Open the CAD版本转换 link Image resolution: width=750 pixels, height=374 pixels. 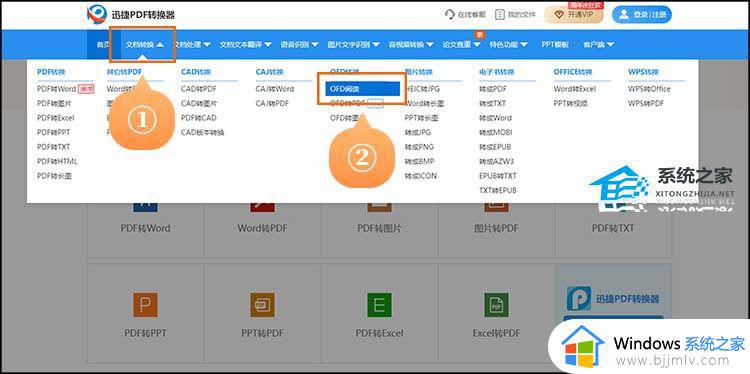(202, 132)
